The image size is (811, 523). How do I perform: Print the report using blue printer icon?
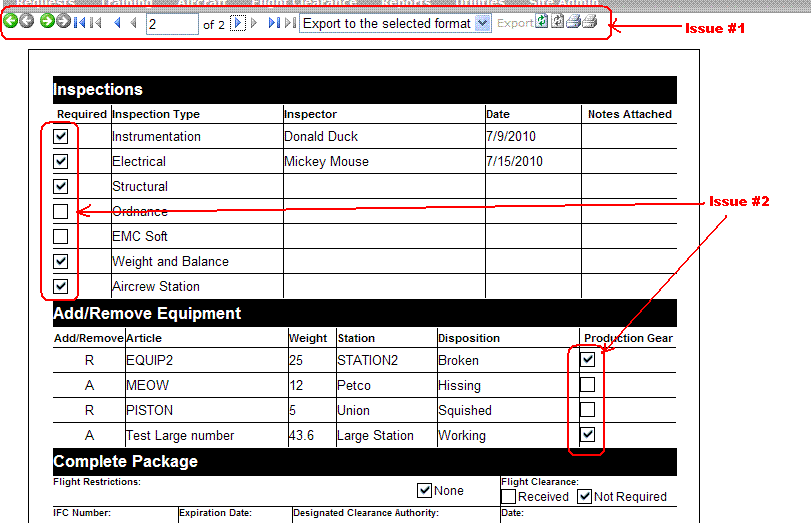(x=574, y=22)
